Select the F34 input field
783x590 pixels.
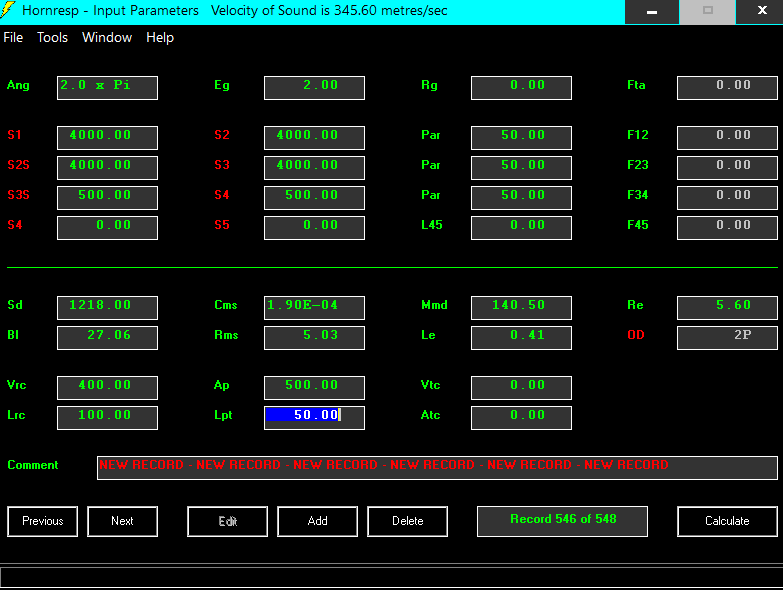(727, 198)
